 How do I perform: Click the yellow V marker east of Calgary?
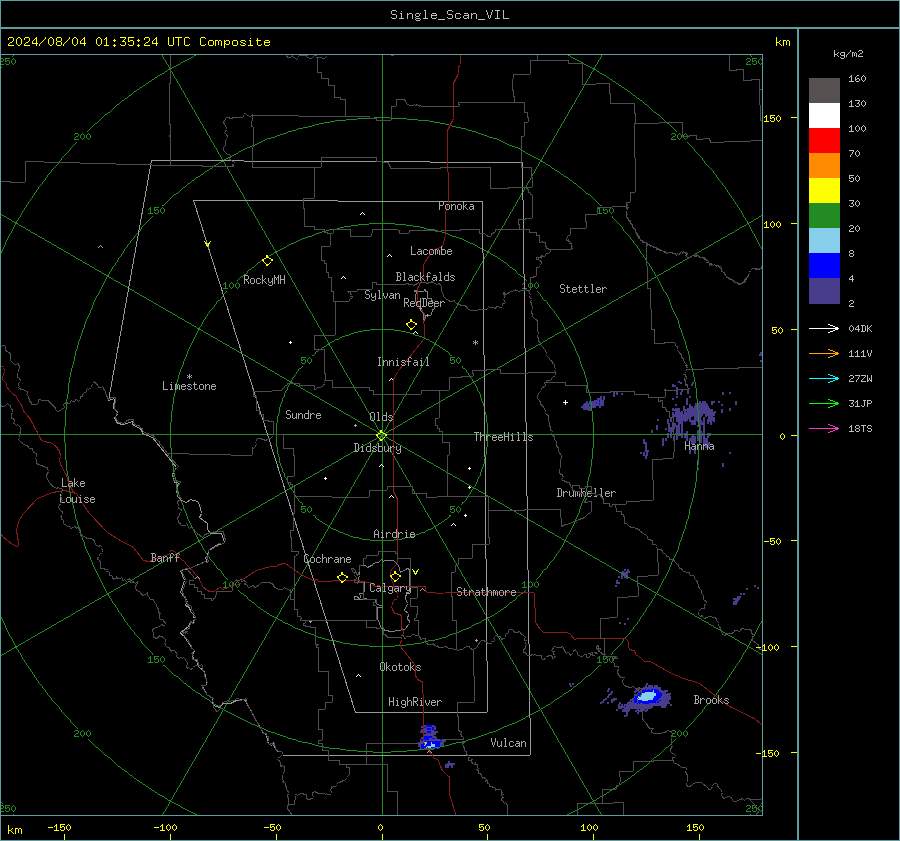pos(416,572)
